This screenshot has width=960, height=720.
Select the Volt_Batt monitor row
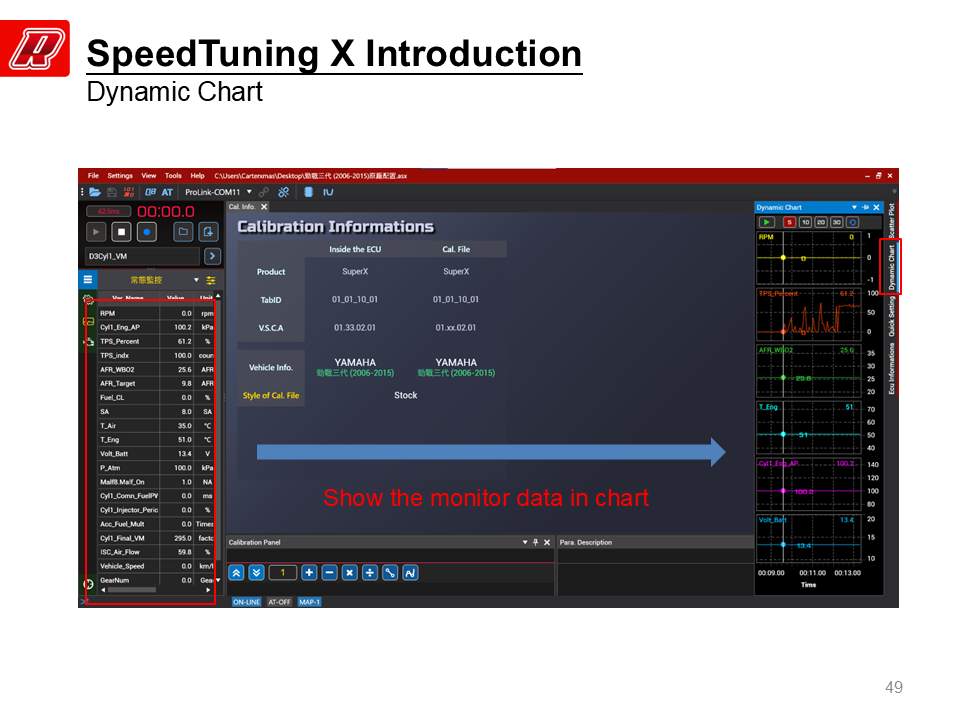(x=156, y=454)
